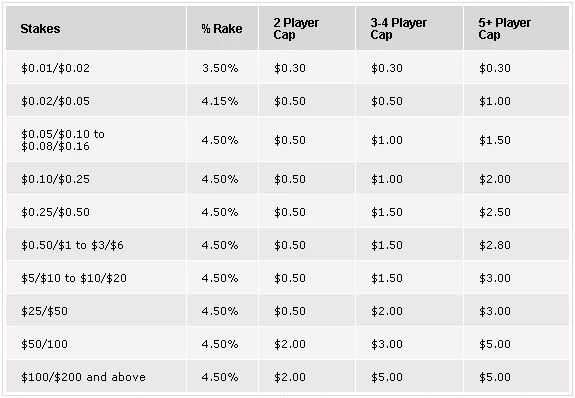The width and height of the screenshot is (575, 398).
Task: Click the $100/$200 and above cell
Action: click(96, 377)
